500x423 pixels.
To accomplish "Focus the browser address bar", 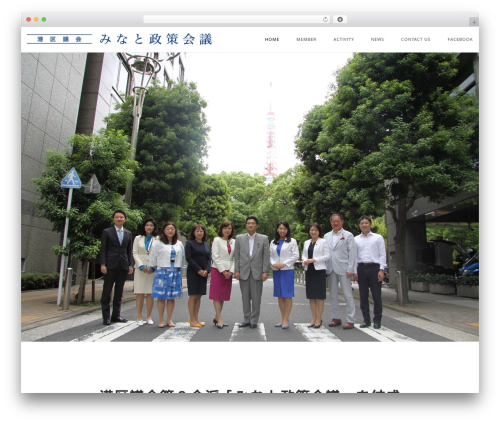I will (x=237, y=20).
